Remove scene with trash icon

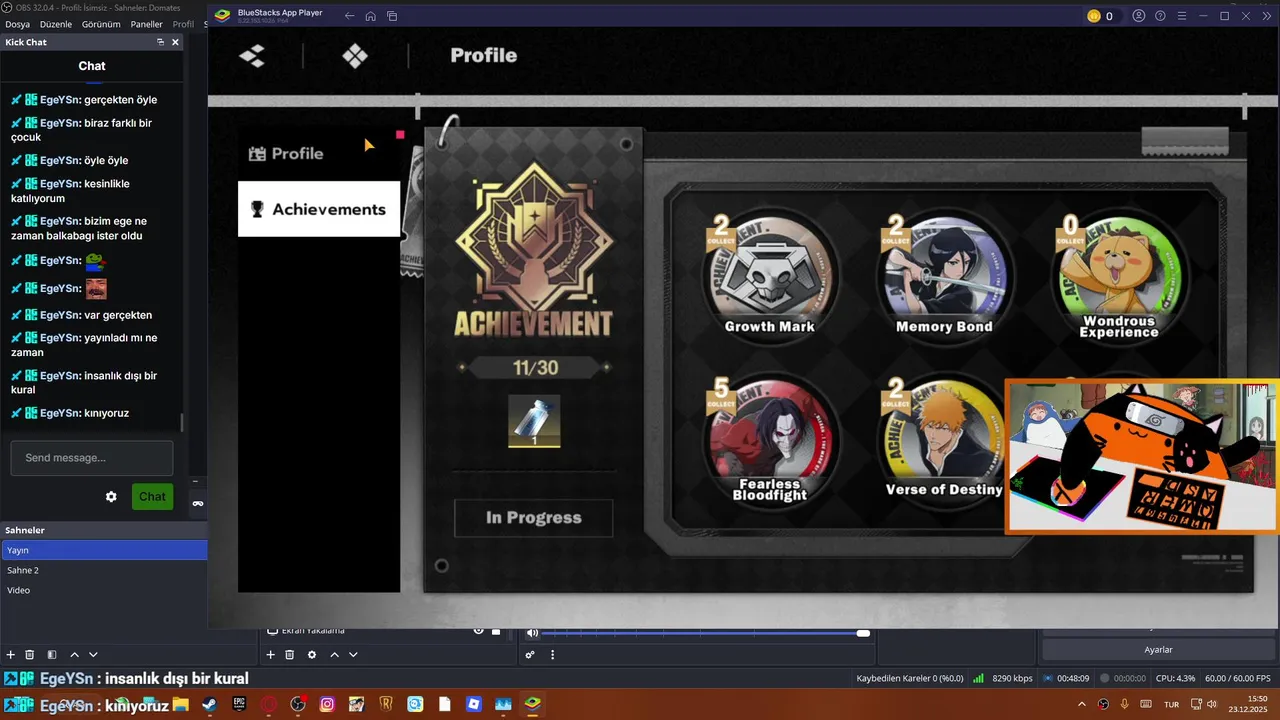(30, 655)
